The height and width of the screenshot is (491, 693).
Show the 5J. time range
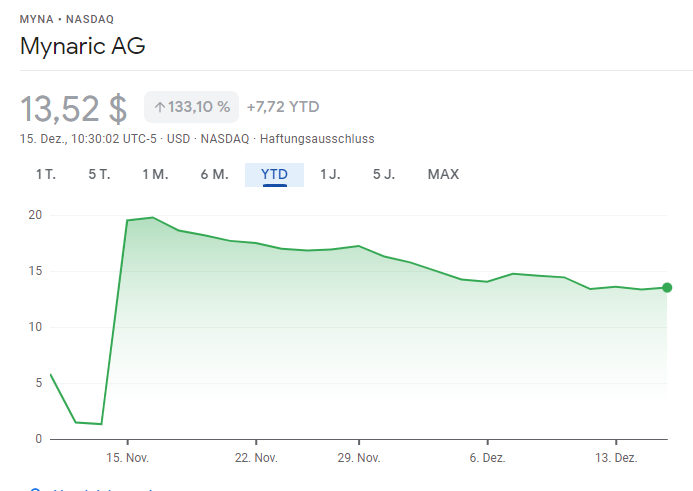tap(384, 175)
